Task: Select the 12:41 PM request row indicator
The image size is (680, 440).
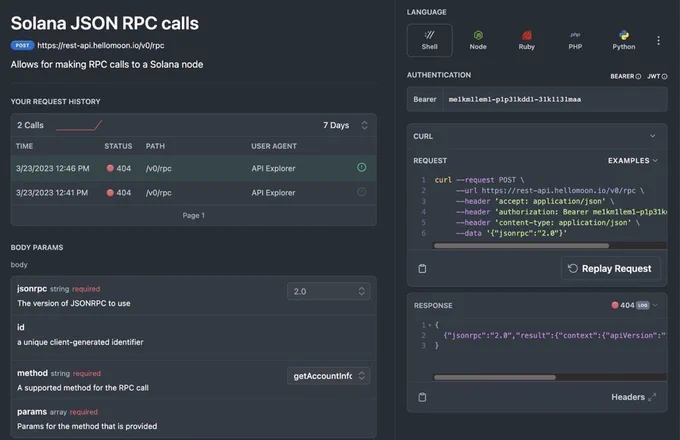Action: click(361, 192)
